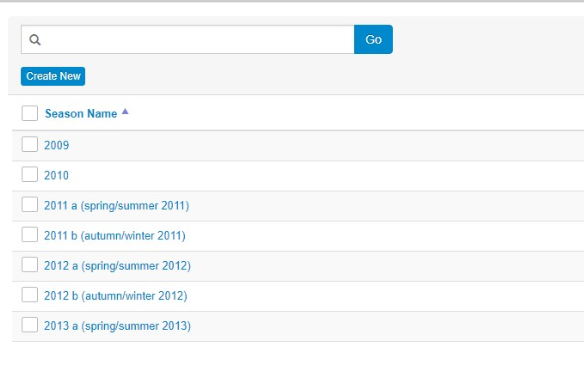584x366 pixels.
Task: Check the box for season 2009
Action: 30,144
